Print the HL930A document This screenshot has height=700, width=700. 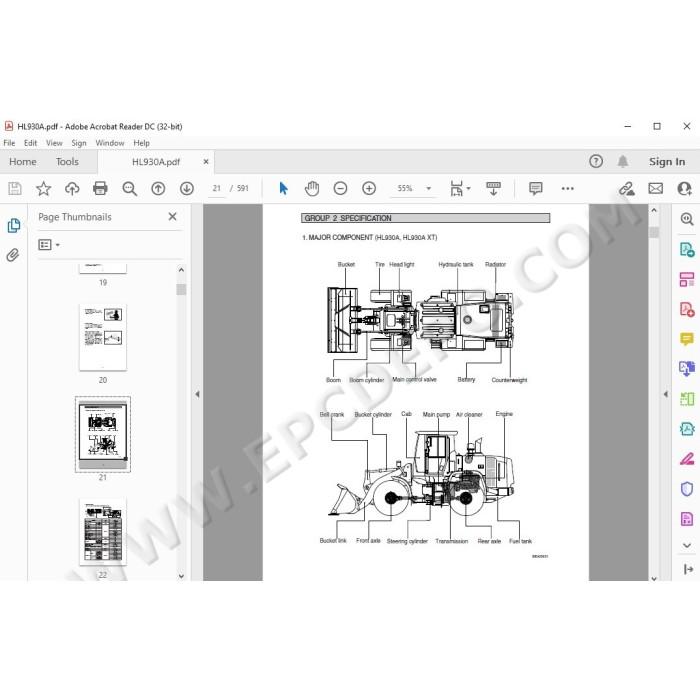[x=100, y=188]
